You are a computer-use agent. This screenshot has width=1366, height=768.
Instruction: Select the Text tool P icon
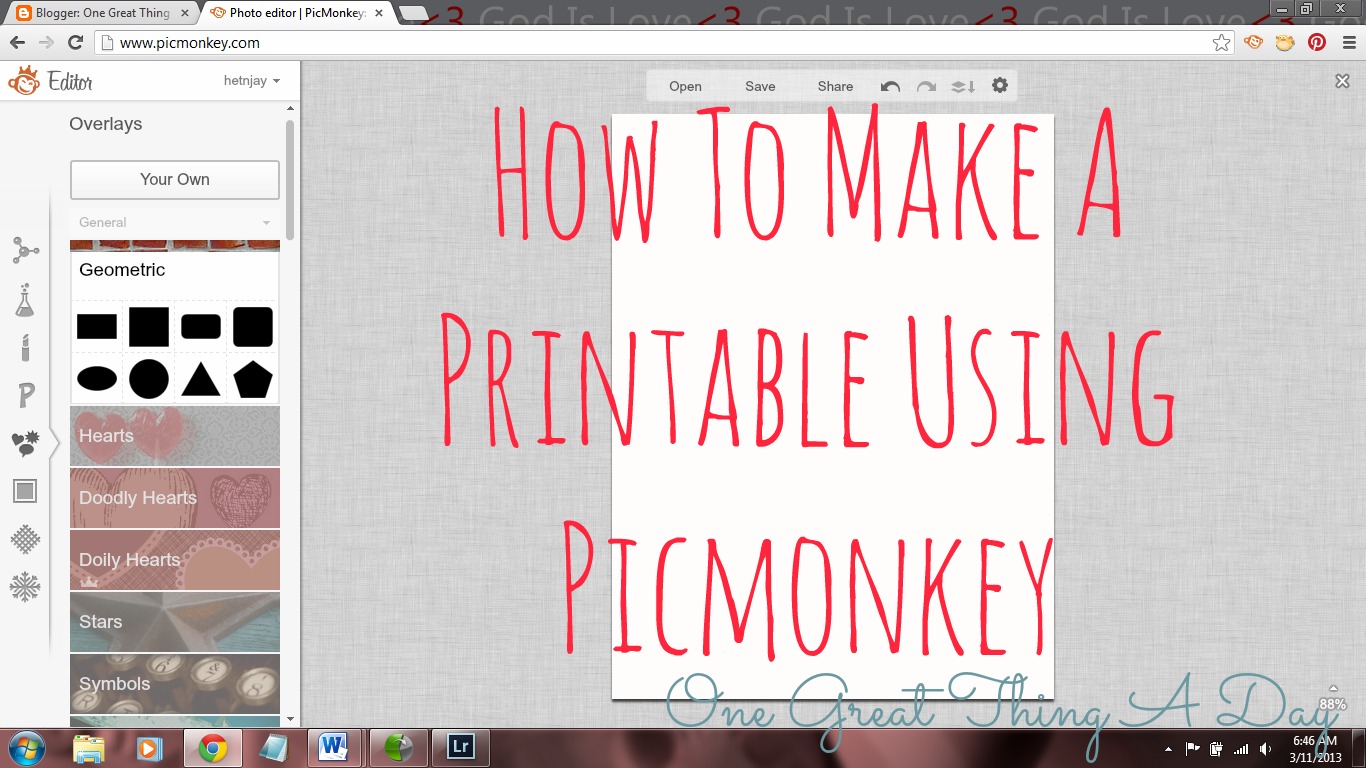click(x=25, y=395)
